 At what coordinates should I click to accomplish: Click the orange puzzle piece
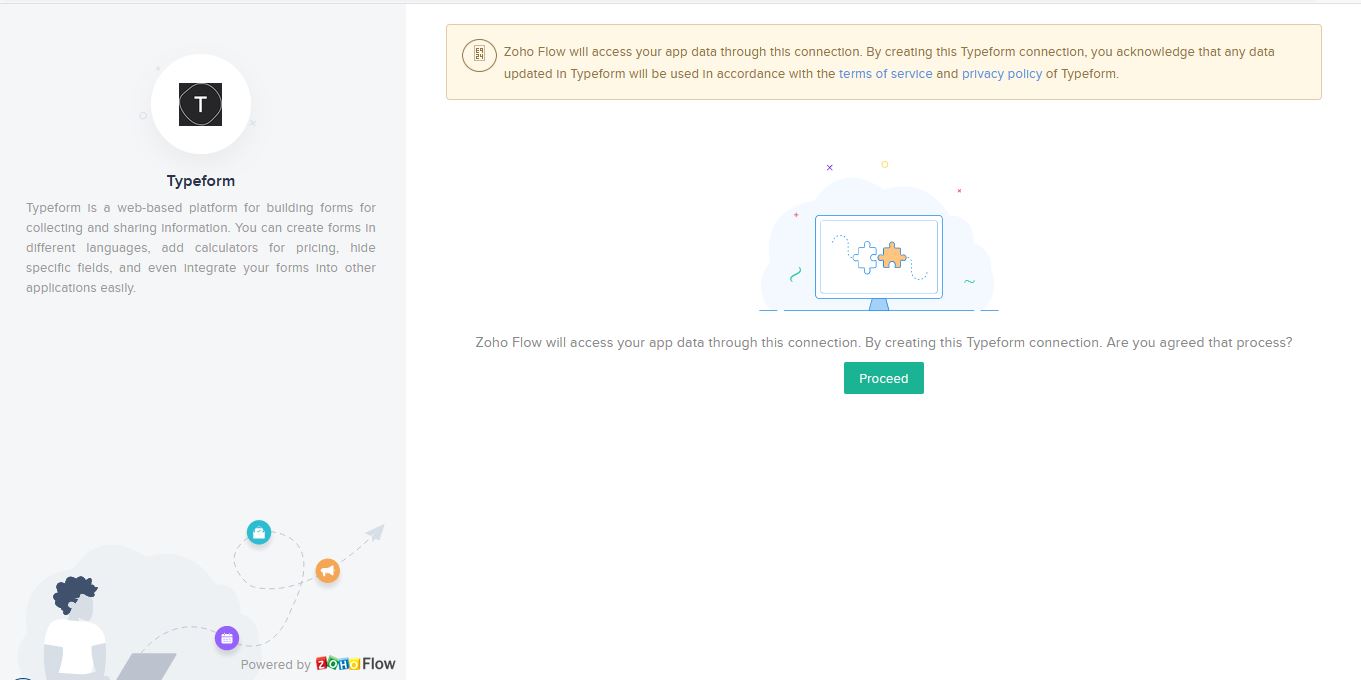click(x=892, y=256)
